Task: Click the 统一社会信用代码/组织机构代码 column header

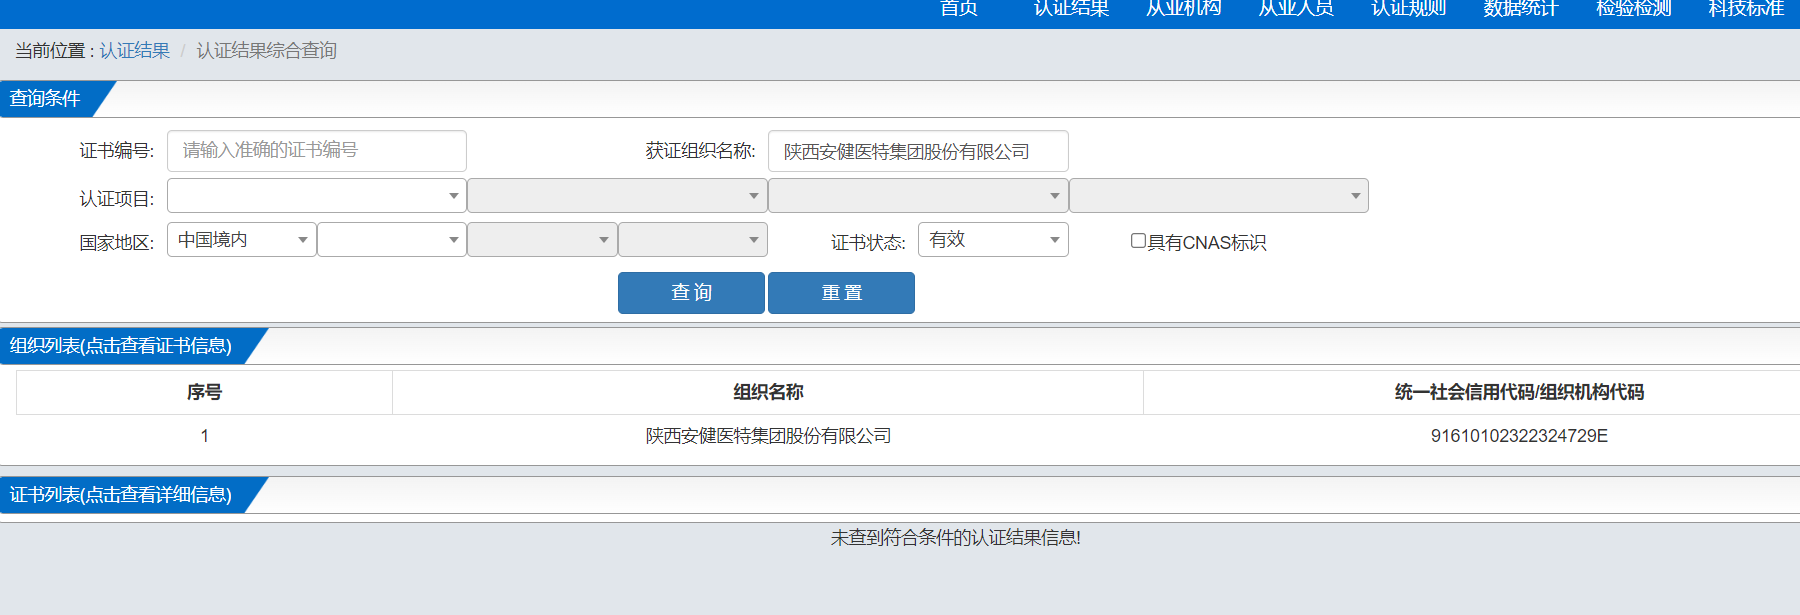Action: click(1519, 392)
